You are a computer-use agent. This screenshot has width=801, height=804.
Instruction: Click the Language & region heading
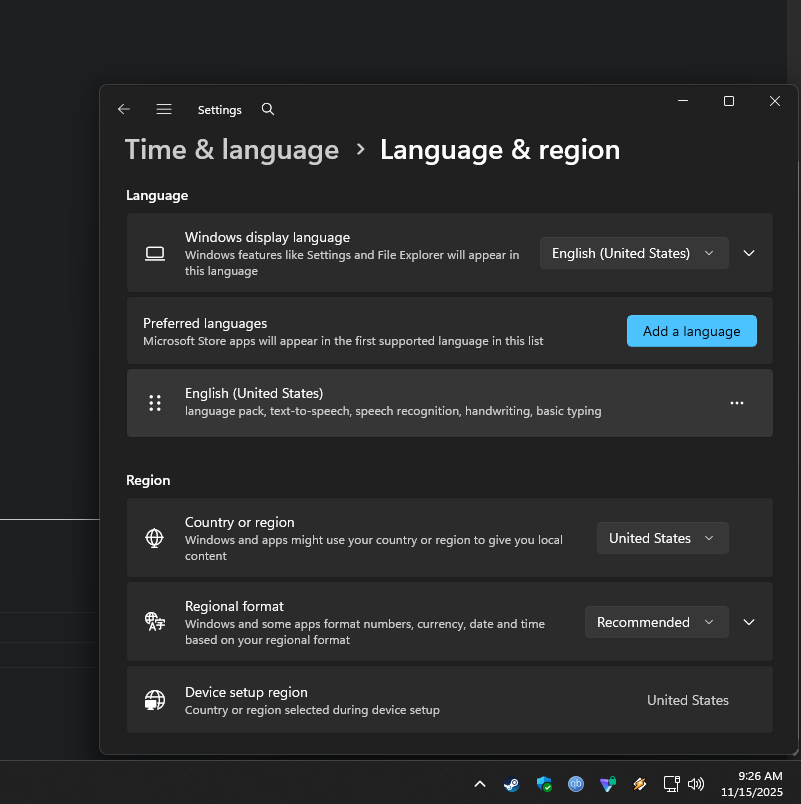pos(500,150)
